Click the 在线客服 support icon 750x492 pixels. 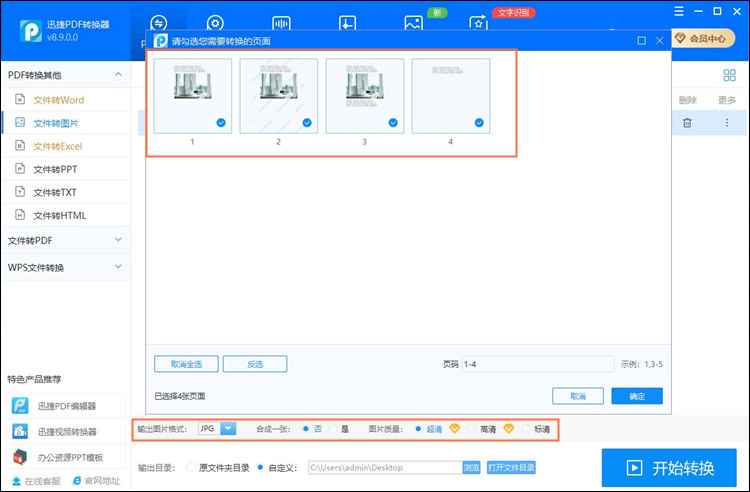pos(17,481)
